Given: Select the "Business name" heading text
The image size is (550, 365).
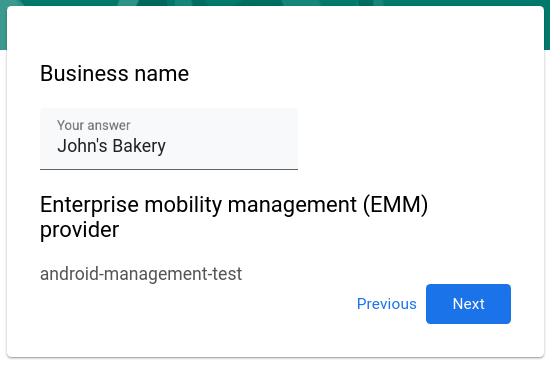Looking at the screenshot, I should pos(114,74).
